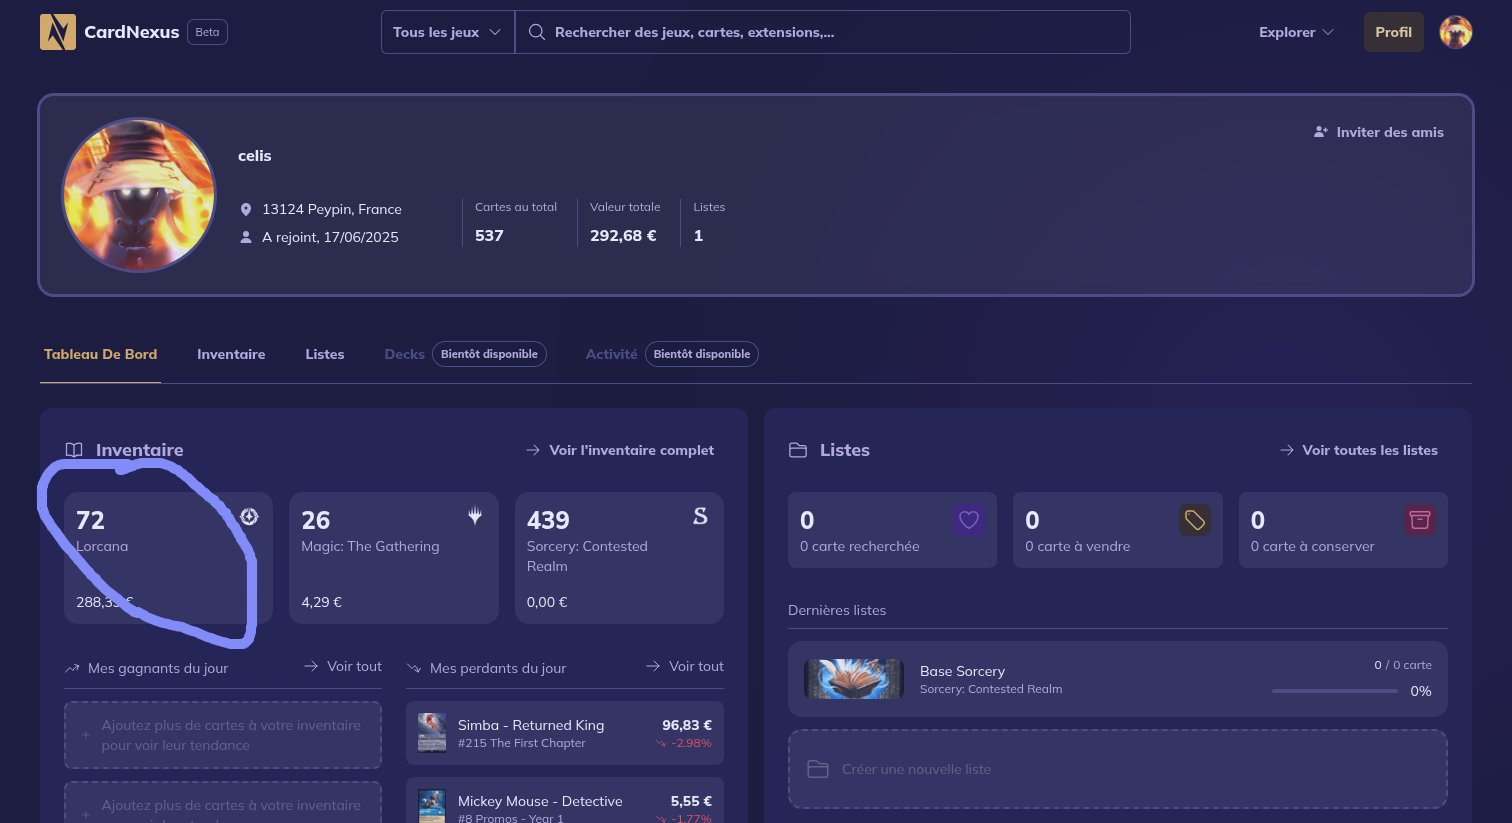This screenshot has height=823, width=1512.
Task: Open the user avatar in top bar
Action: tap(1455, 32)
